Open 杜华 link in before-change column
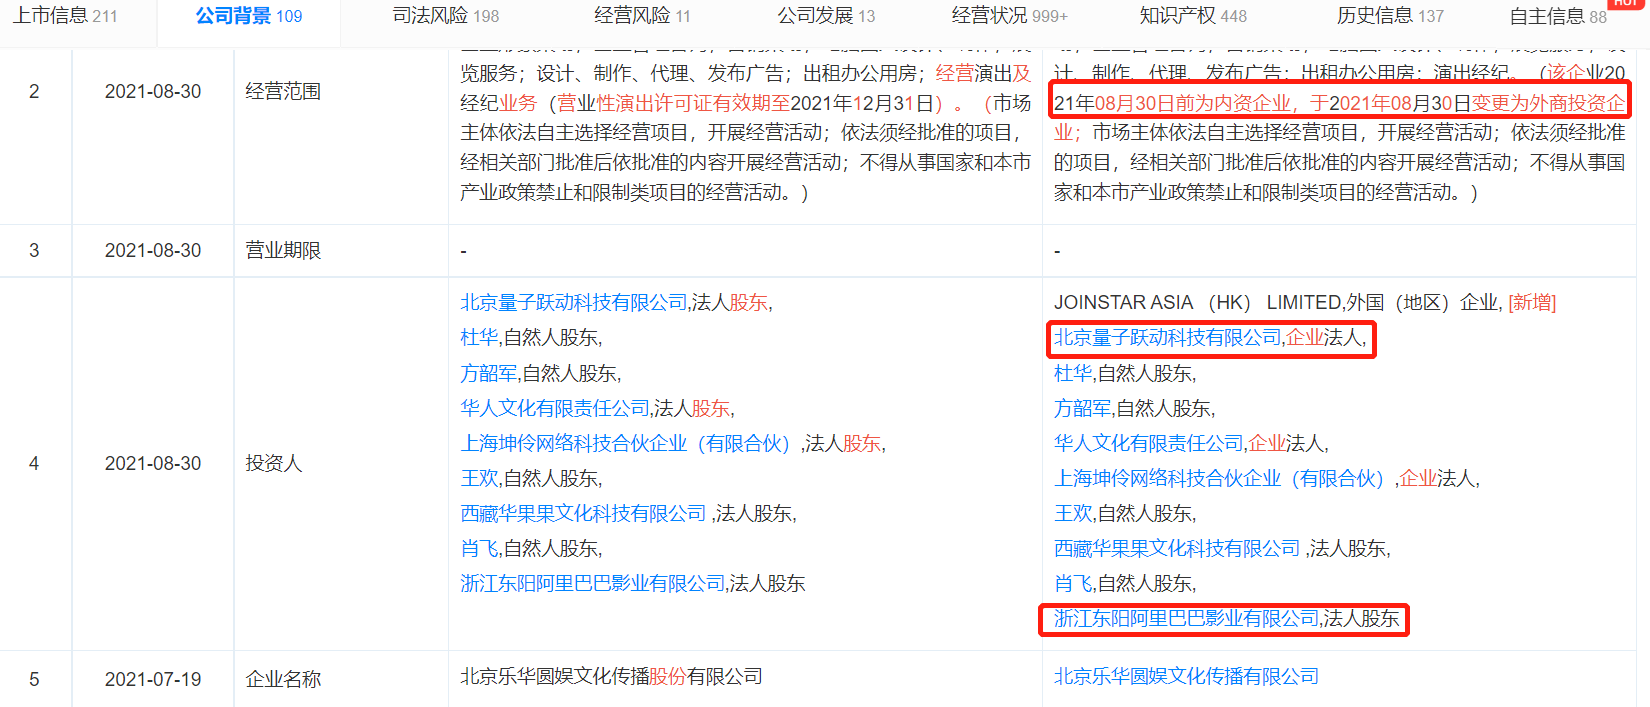This screenshot has height=707, width=1650. [x=479, y=338]
